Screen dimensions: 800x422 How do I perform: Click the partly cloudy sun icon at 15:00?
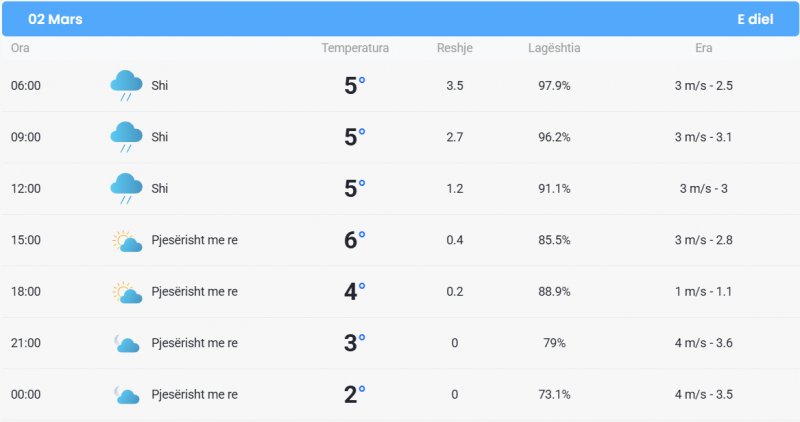point(127,241)
